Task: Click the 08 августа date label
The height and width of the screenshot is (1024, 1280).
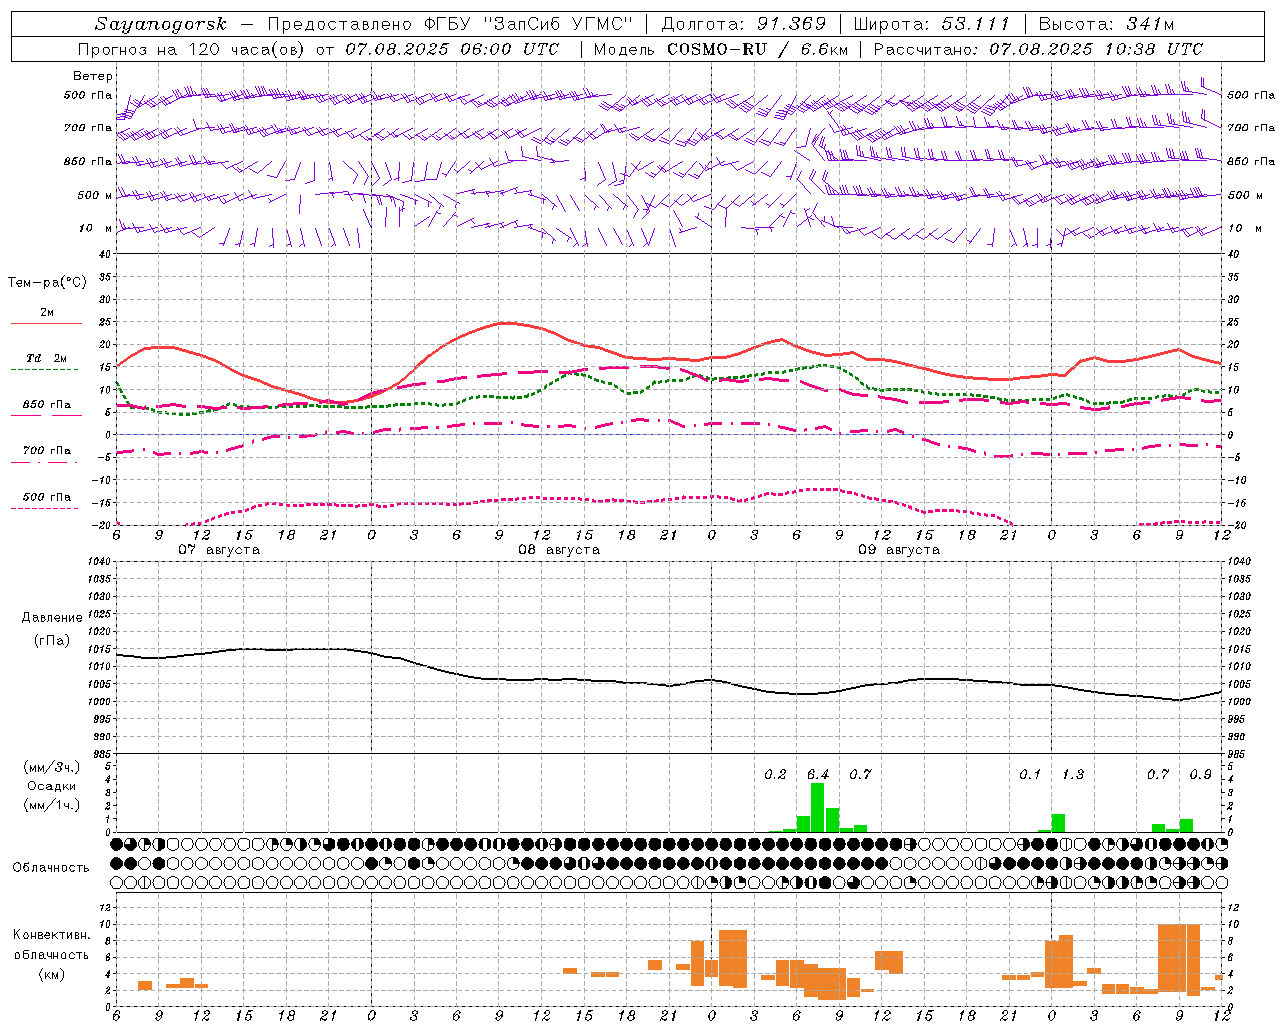Action: click(x=559, y=550)
